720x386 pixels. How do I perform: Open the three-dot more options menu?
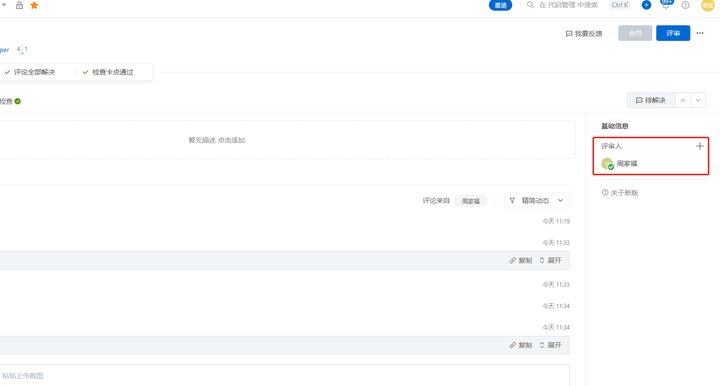click(x=700, y=33)
